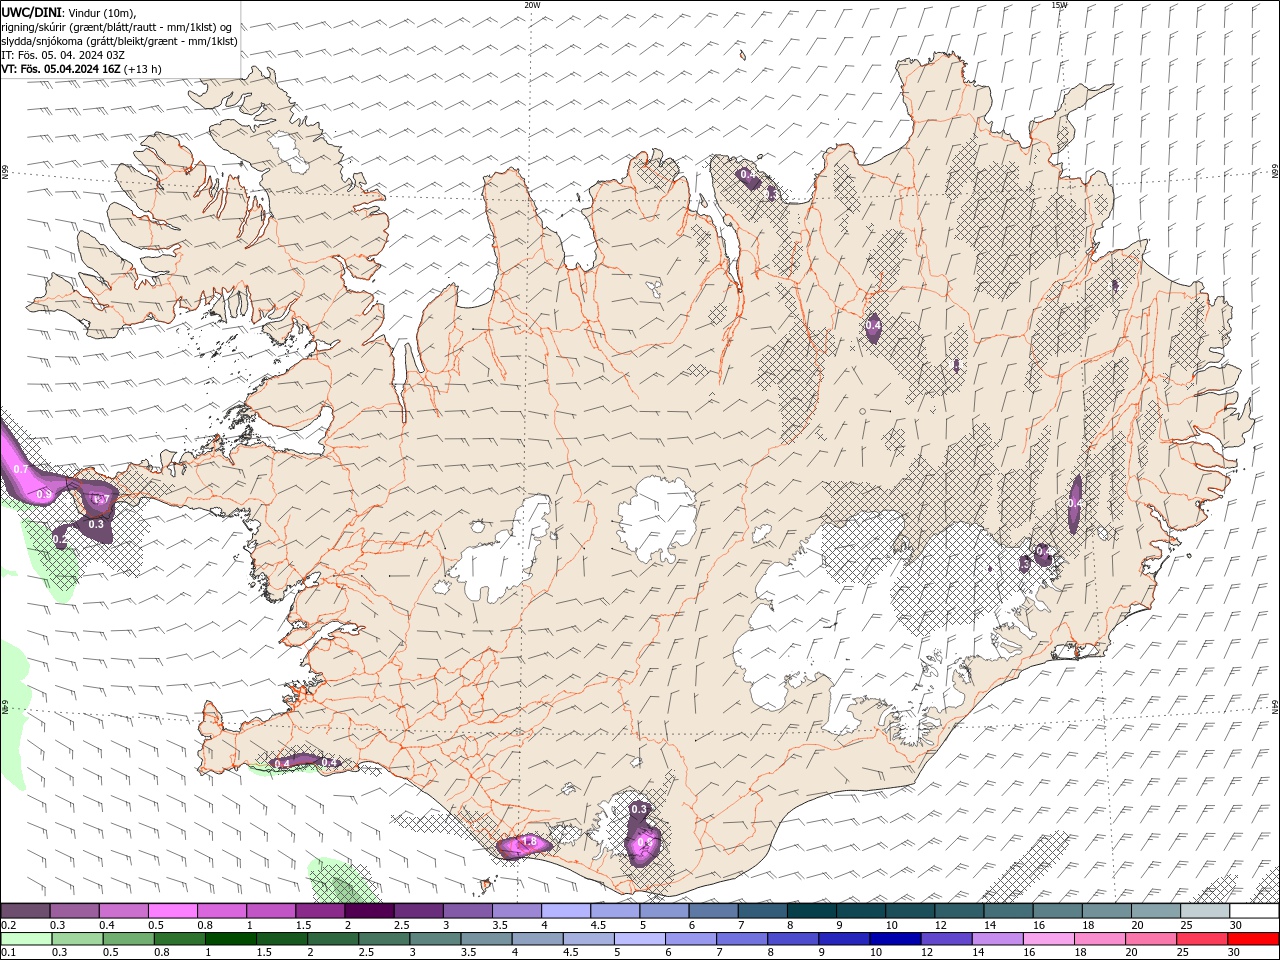Screen dimensions: 1280x960
Task: Click dark teal 8 swatch, upper legend row
Action: pyautogui.click(x=812, y=911)
